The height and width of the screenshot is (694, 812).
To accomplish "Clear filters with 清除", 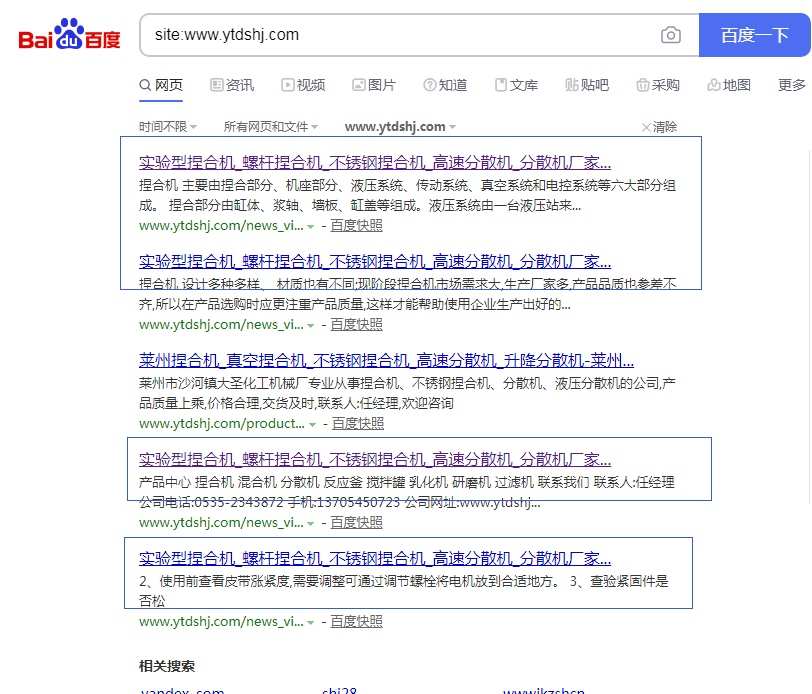I will (659, 127).
